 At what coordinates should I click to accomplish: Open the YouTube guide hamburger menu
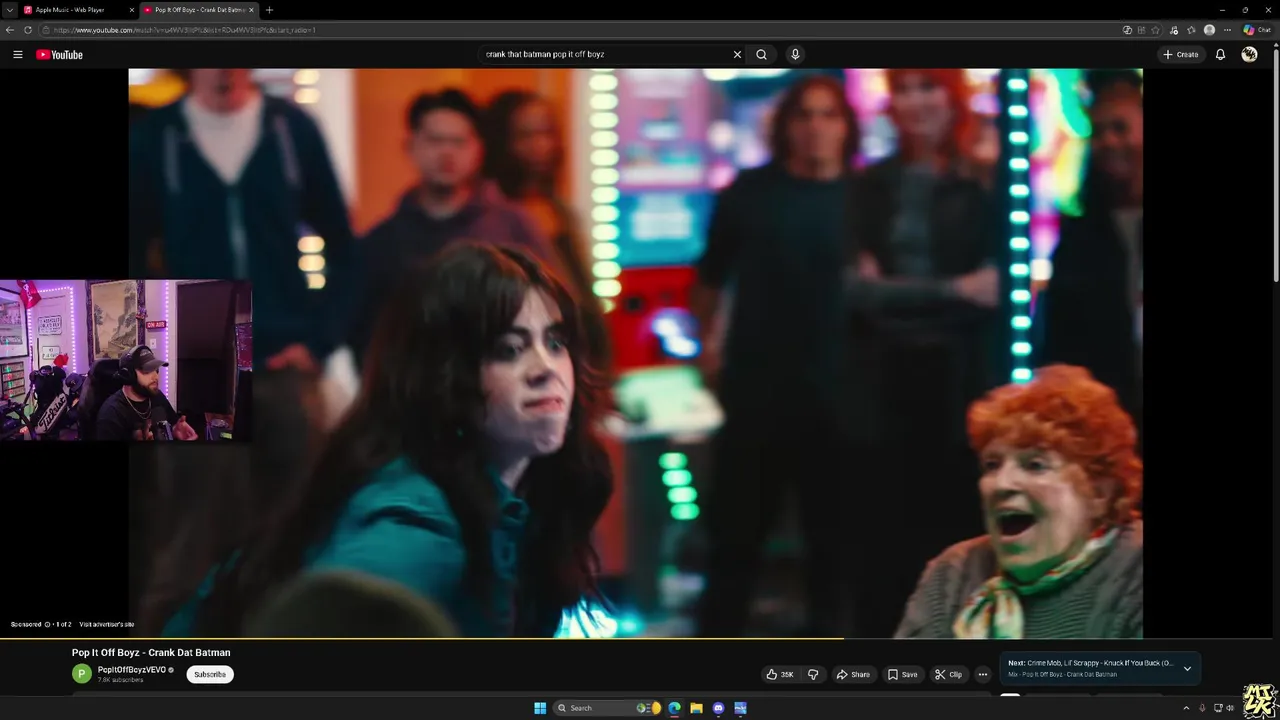17,54
